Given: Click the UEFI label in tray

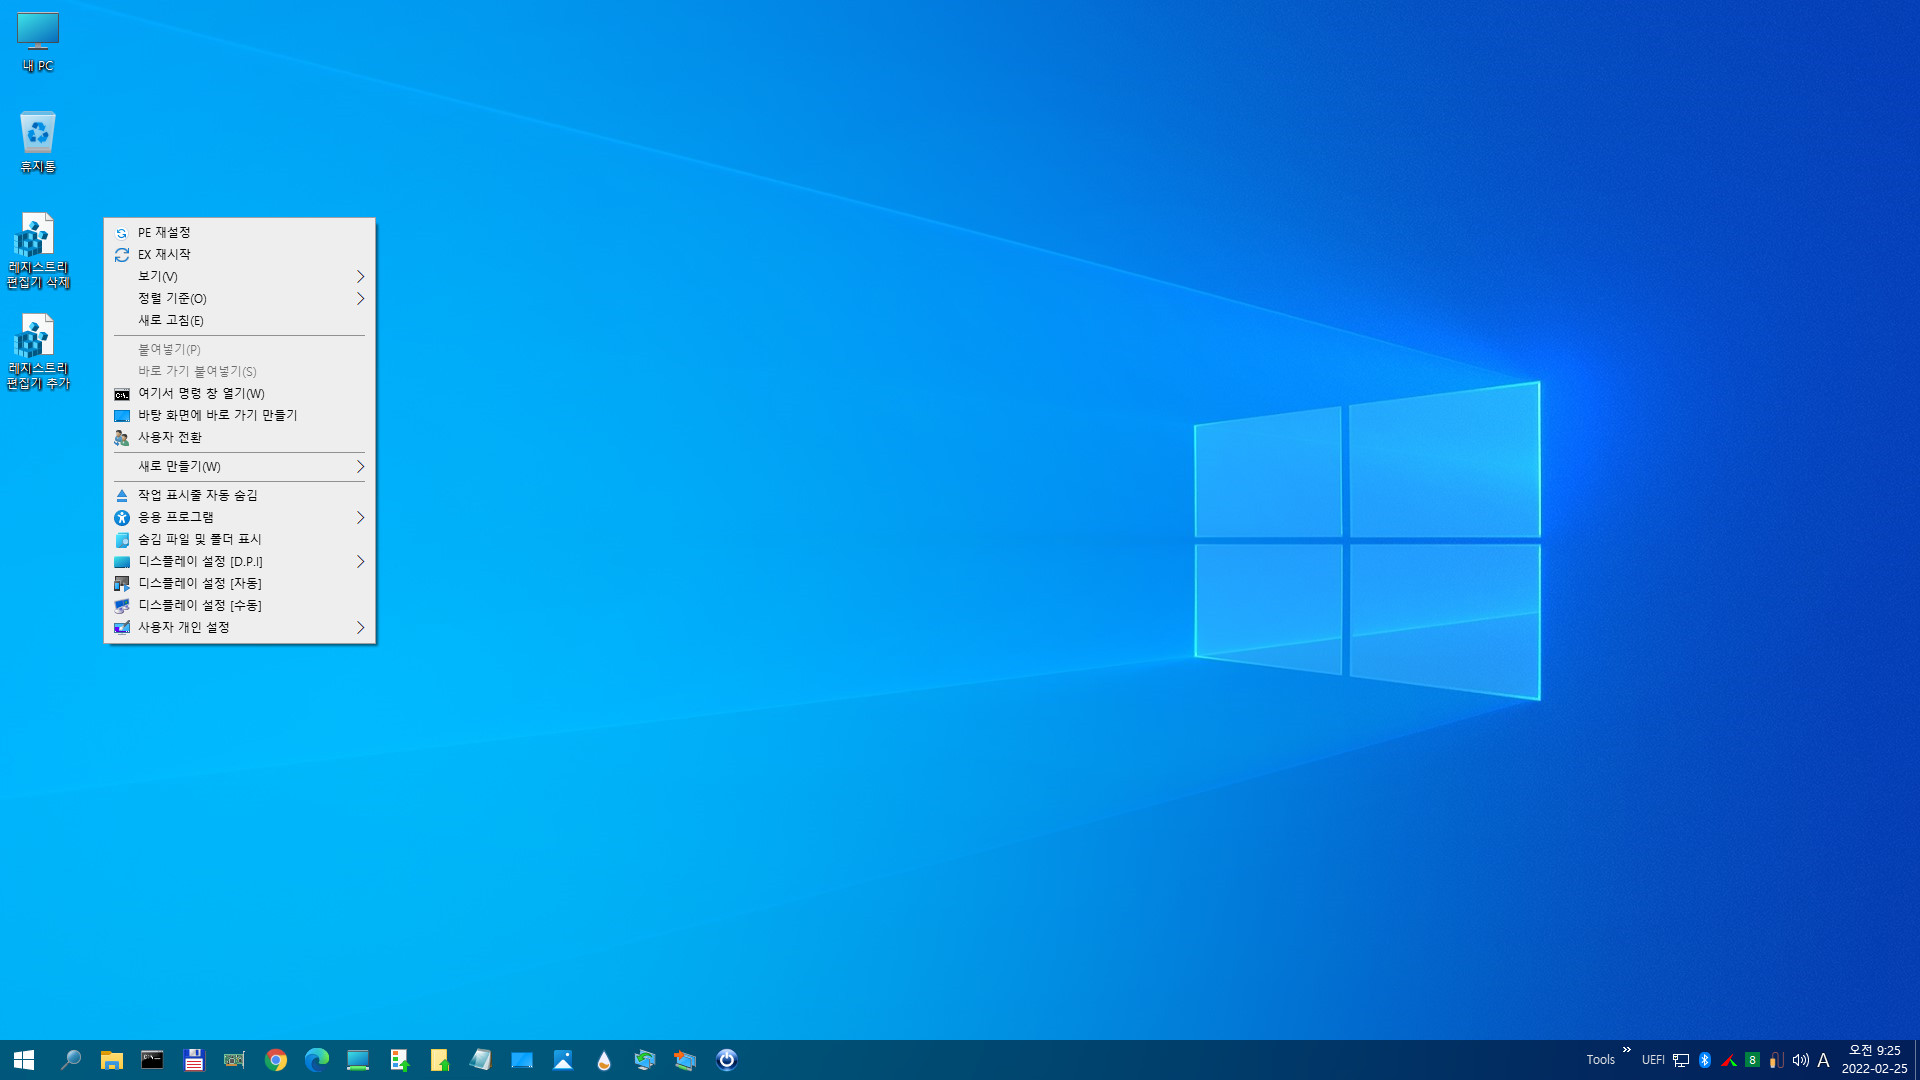Looking at the screenshot, I should pos(1653,1060).
